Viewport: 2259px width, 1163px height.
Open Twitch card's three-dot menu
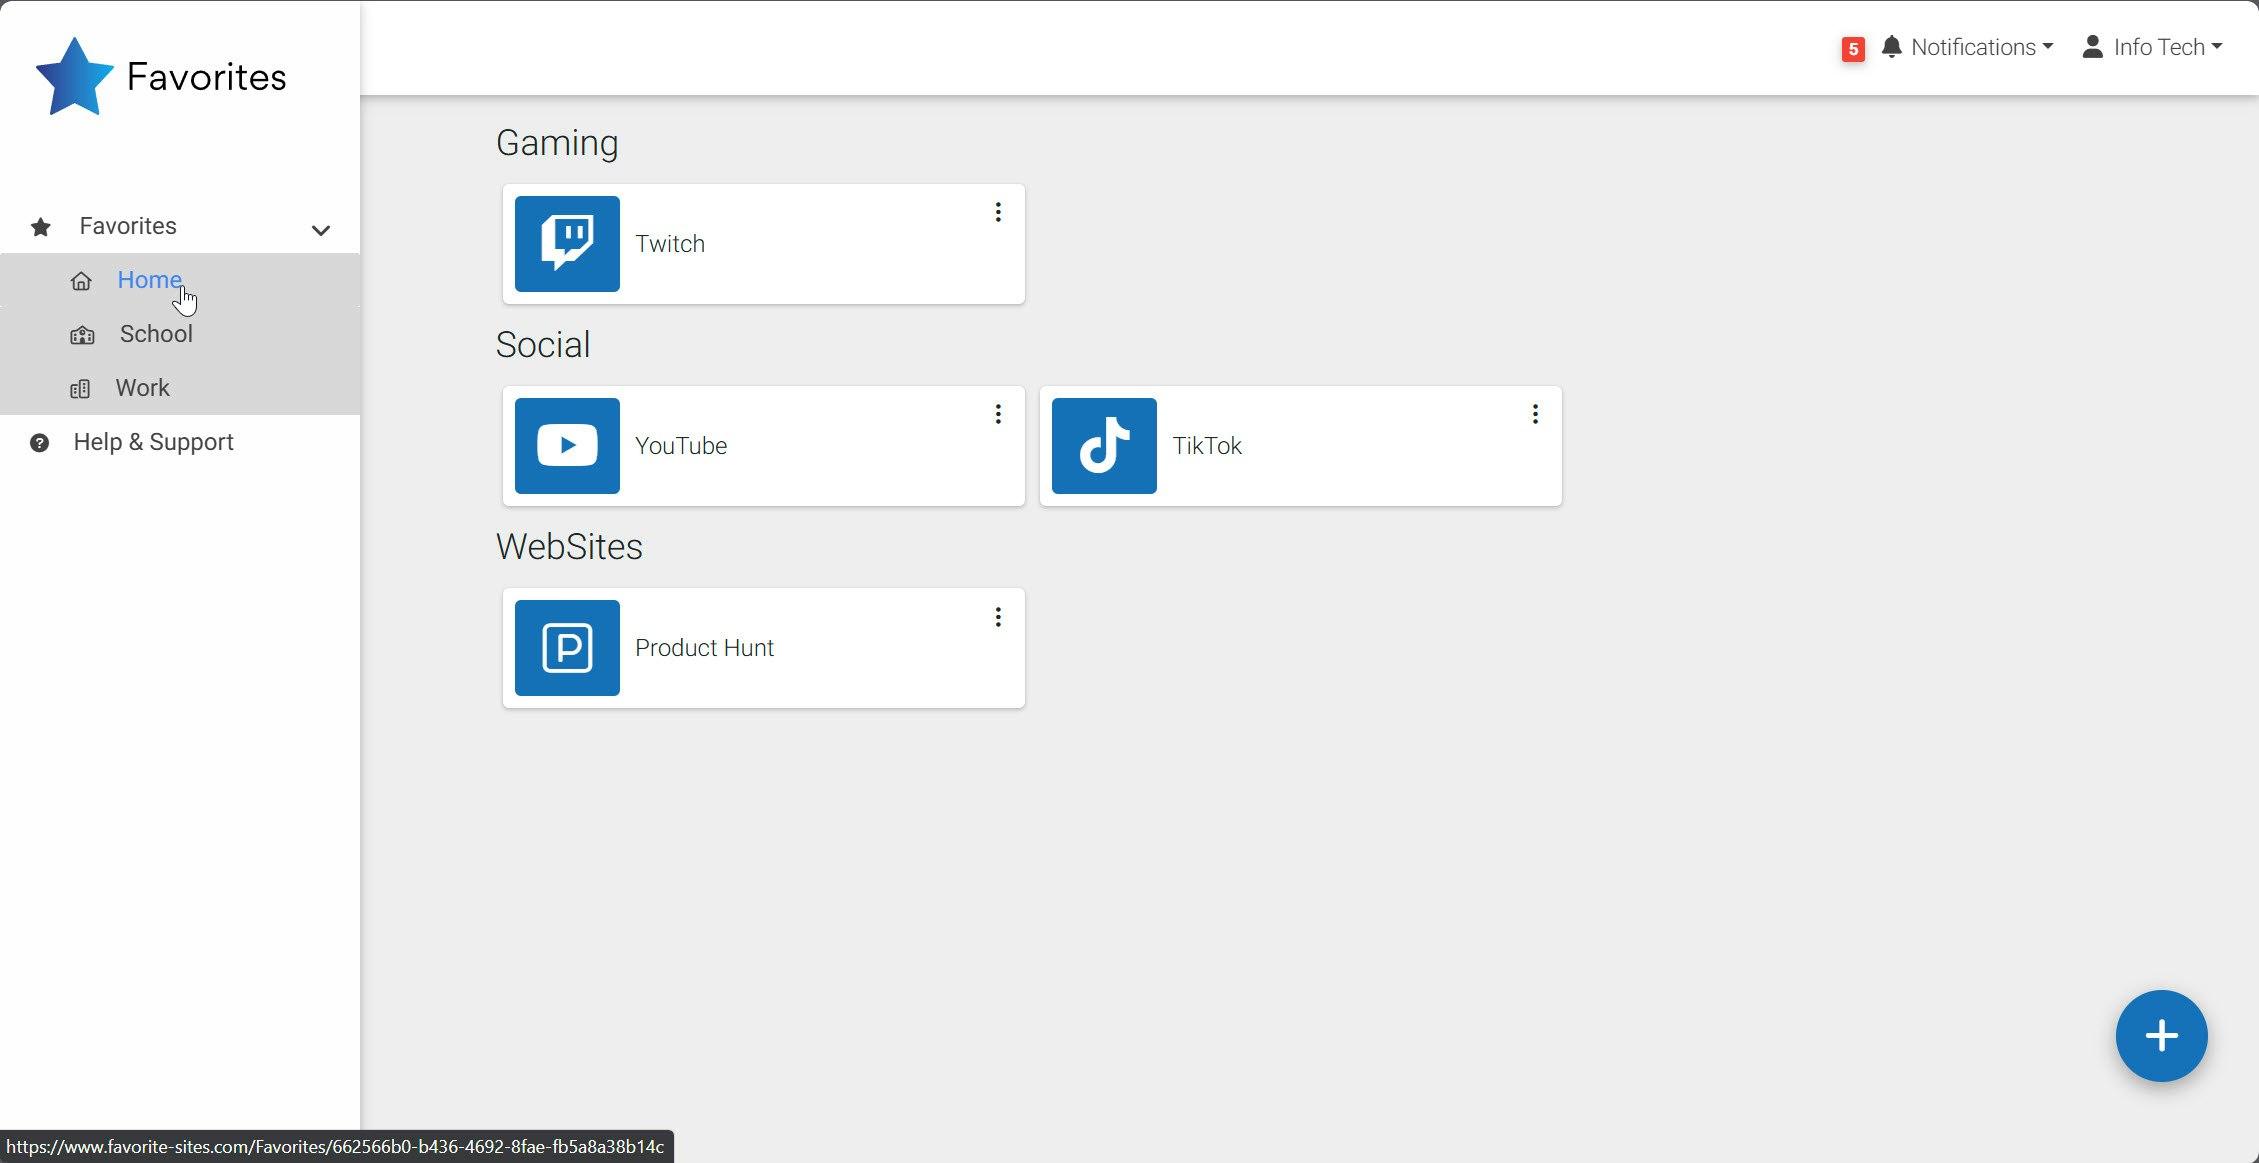pos(998,212)
